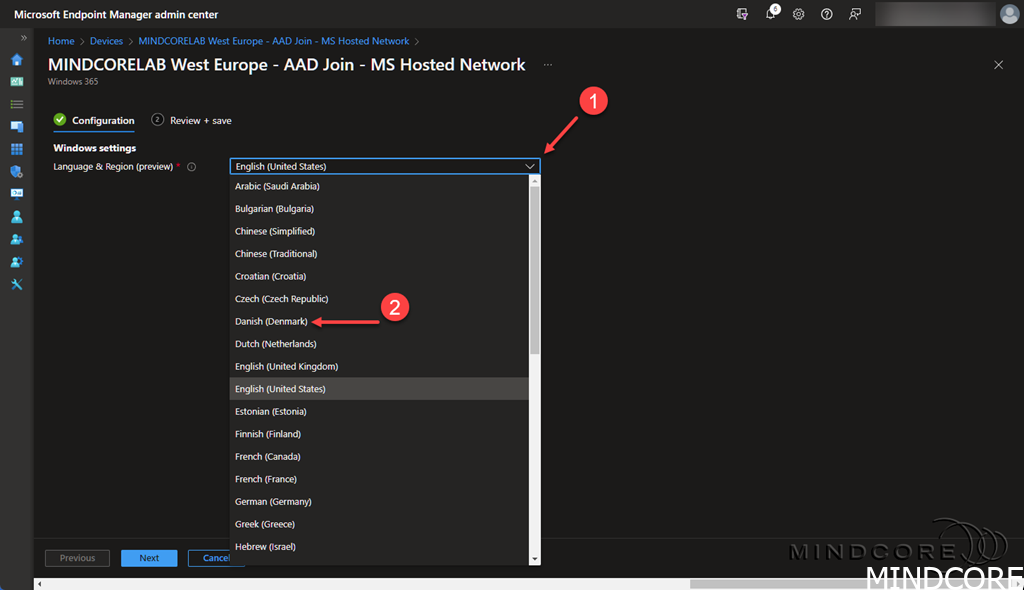Collapse the Language & Region dropdown
Screen dimensions: 1024x590
[530, 166]
